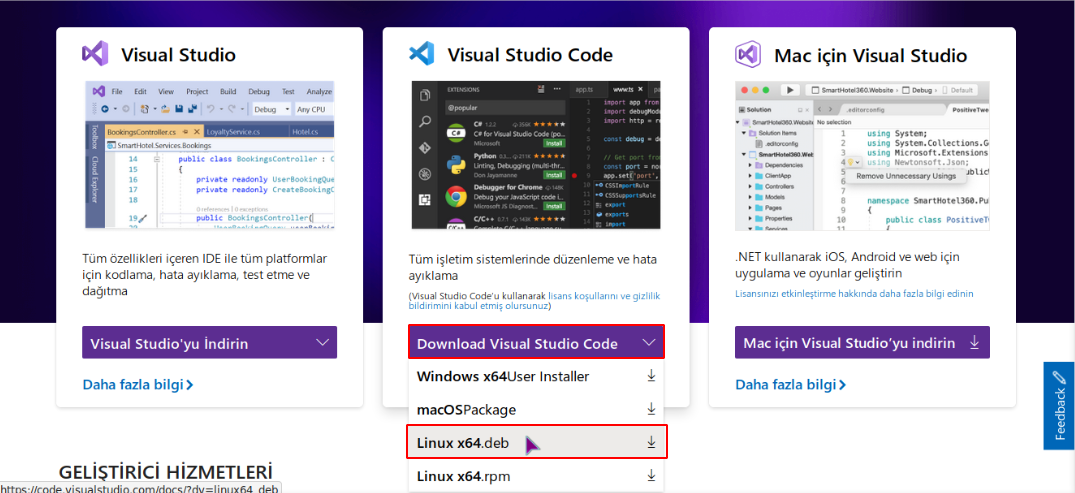Click the Mac için Visual Studio title text
1075x493 pixels.
tap(870, 55)
